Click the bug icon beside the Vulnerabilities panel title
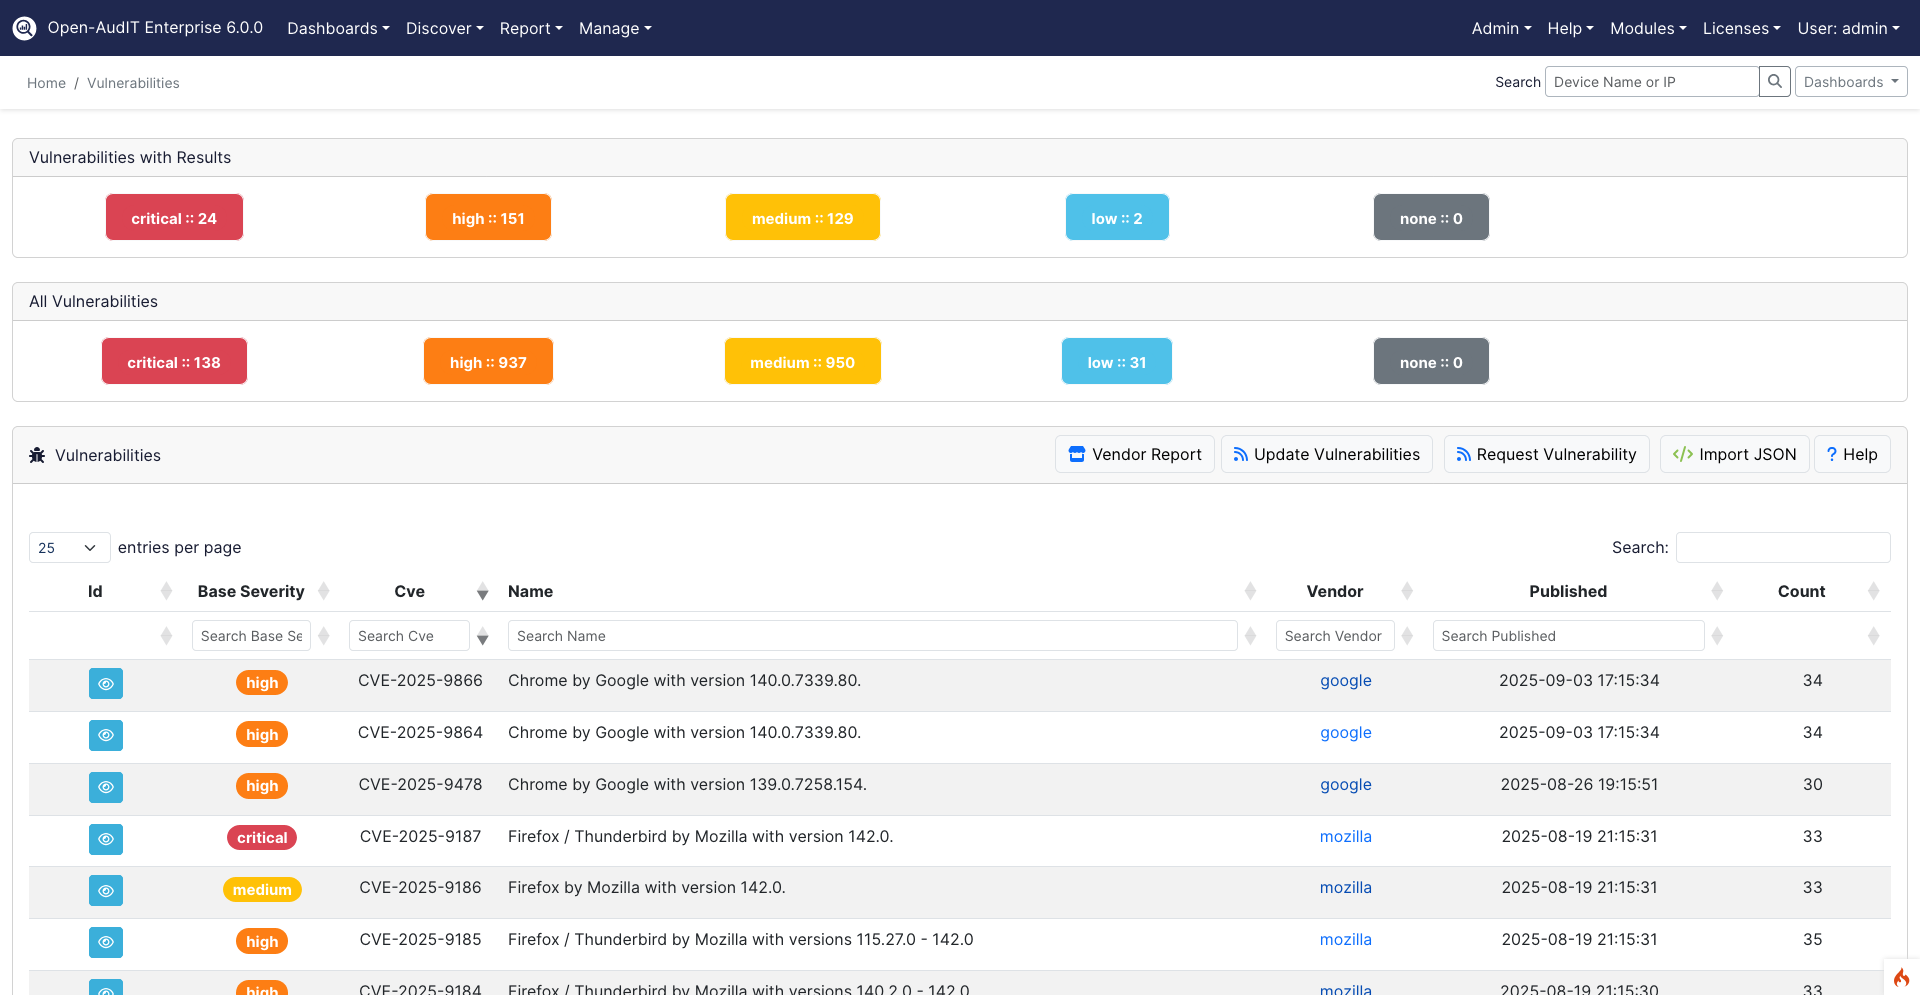Viewport: 1920px width, 995px height. pyautogui.click(x=36, y=455)
